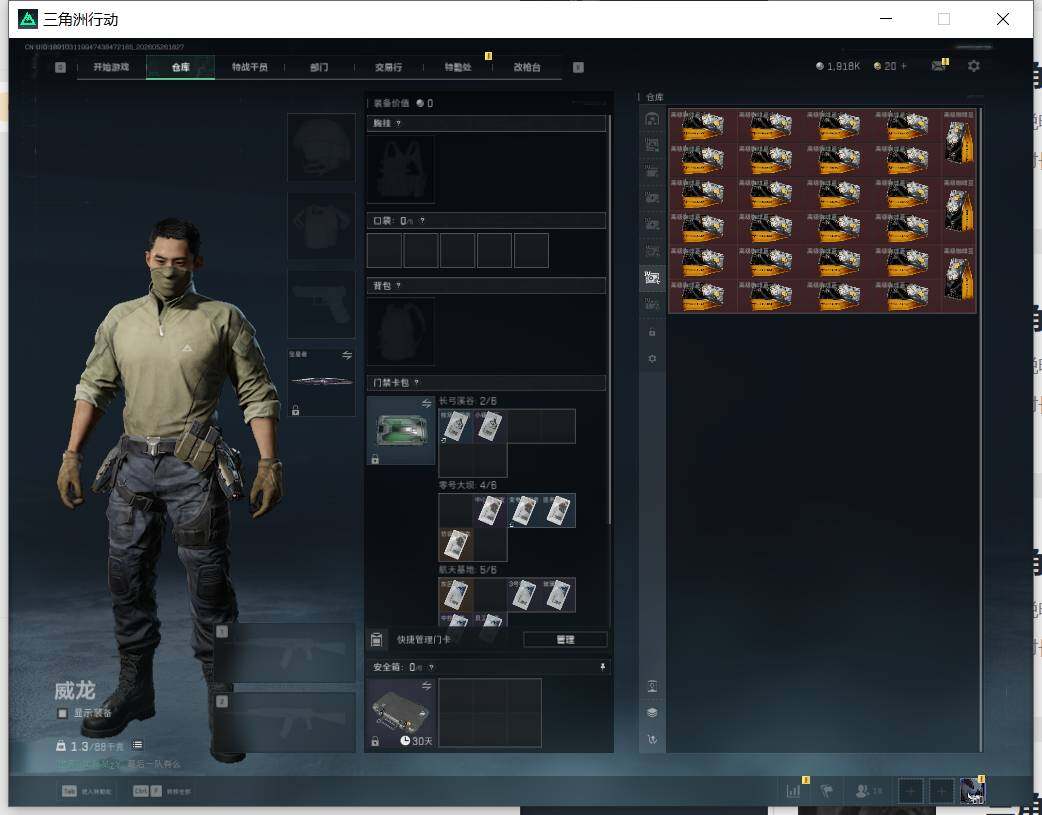Select the safe box case item
Screen dimensions: 1042x815
pyautogui.click(x=401, y=713)
